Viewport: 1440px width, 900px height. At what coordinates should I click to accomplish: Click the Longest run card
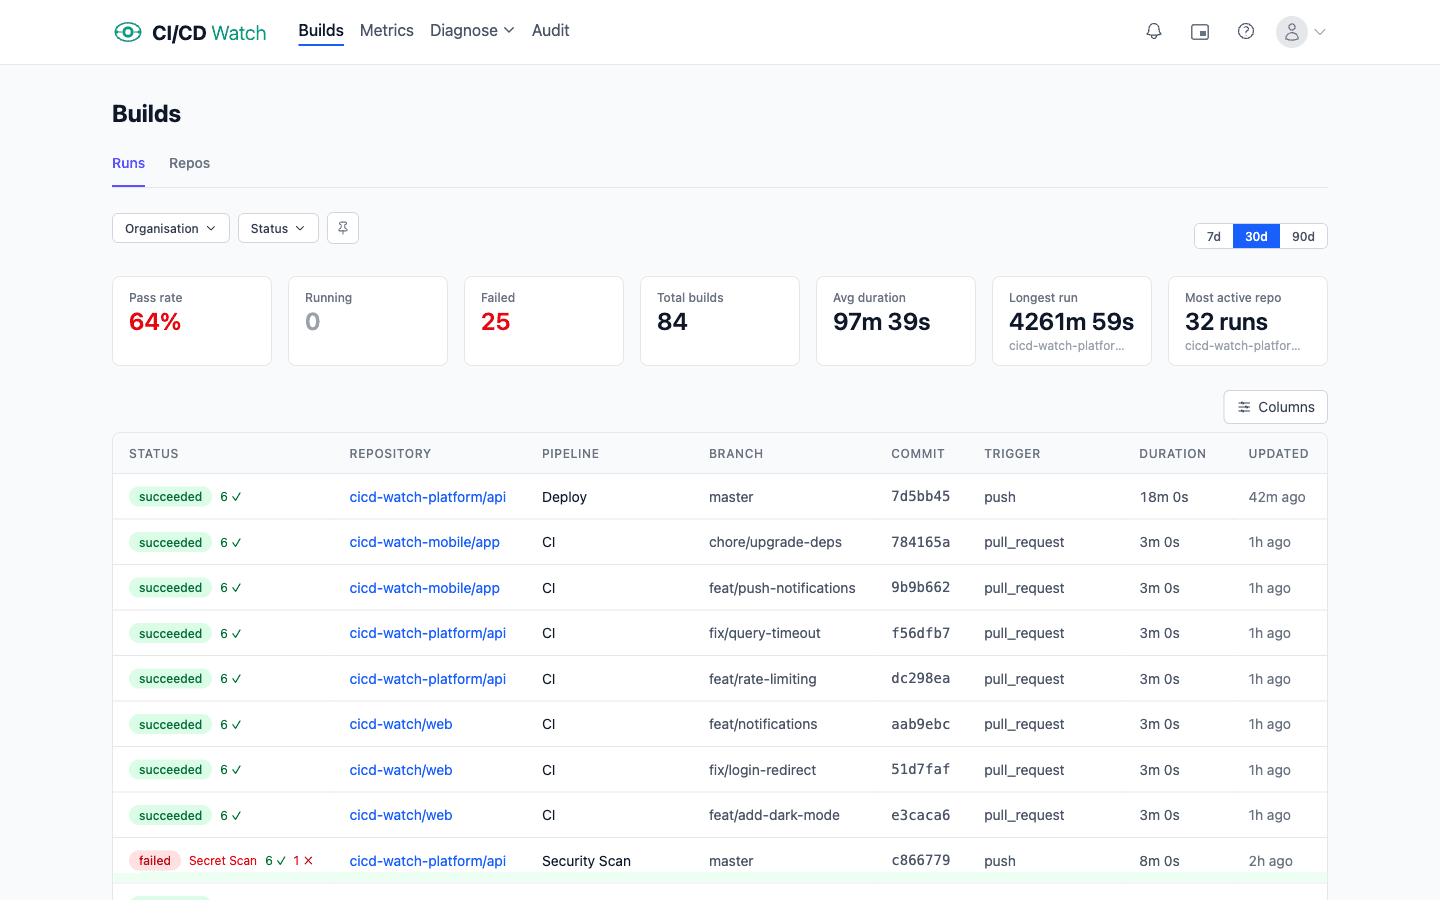click(1072, 321)
